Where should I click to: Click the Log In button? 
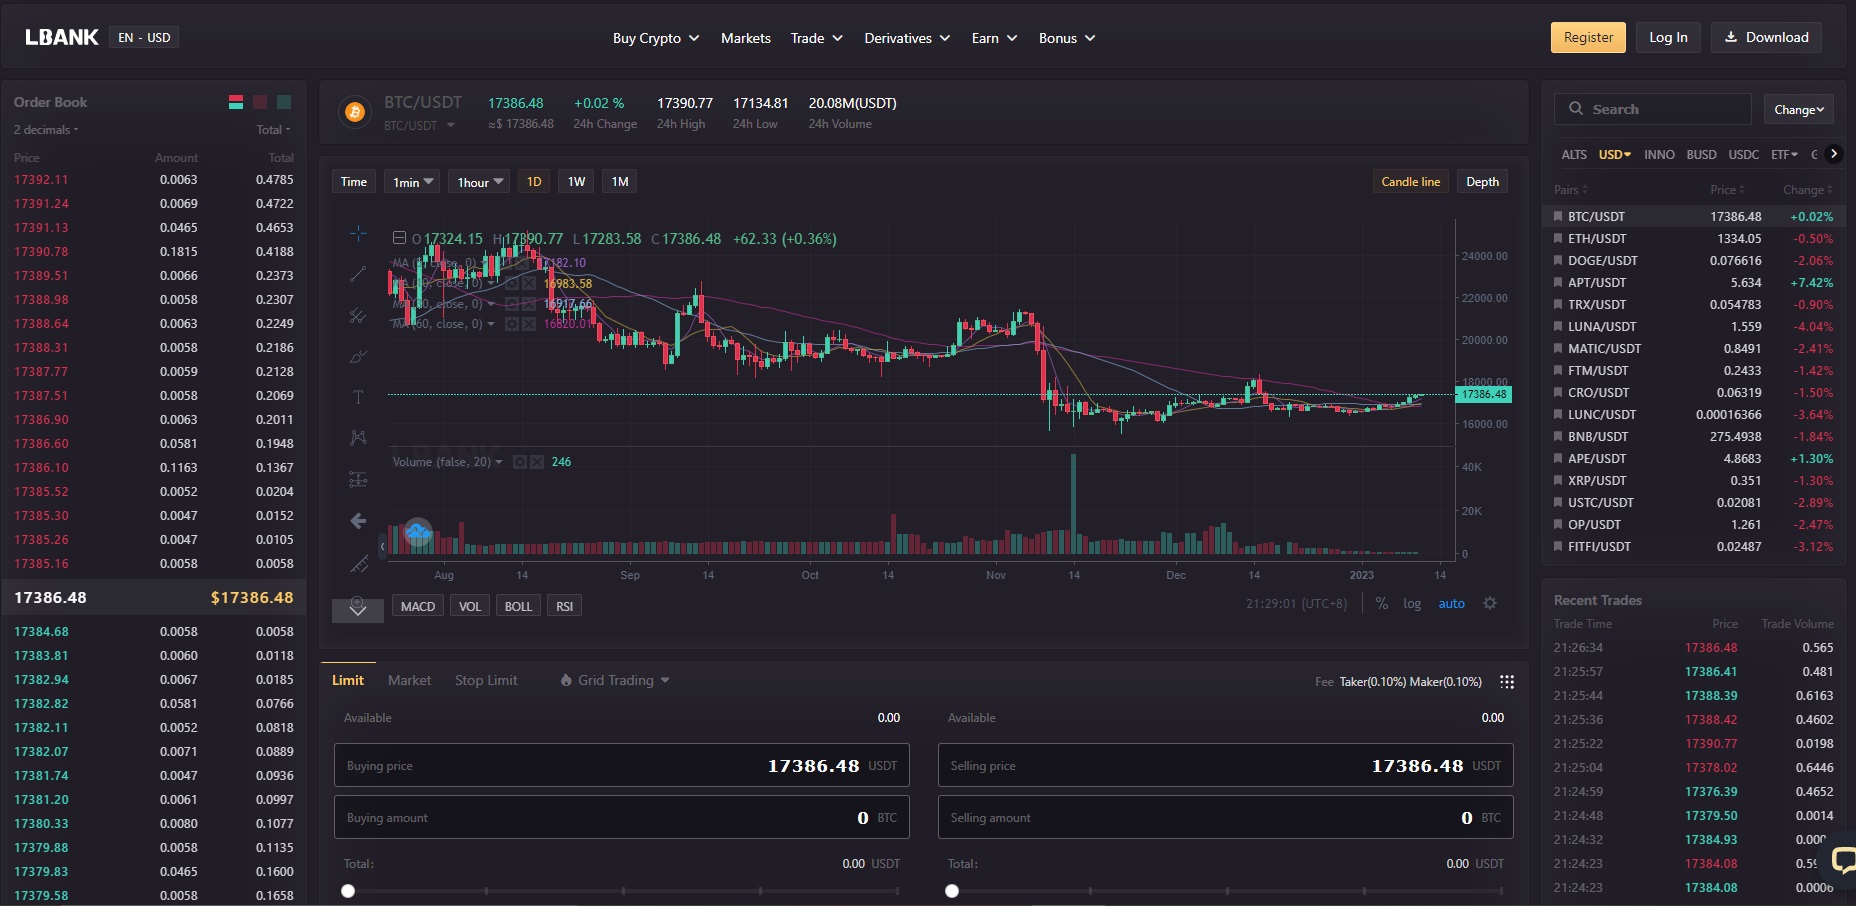pos(1668,37)
